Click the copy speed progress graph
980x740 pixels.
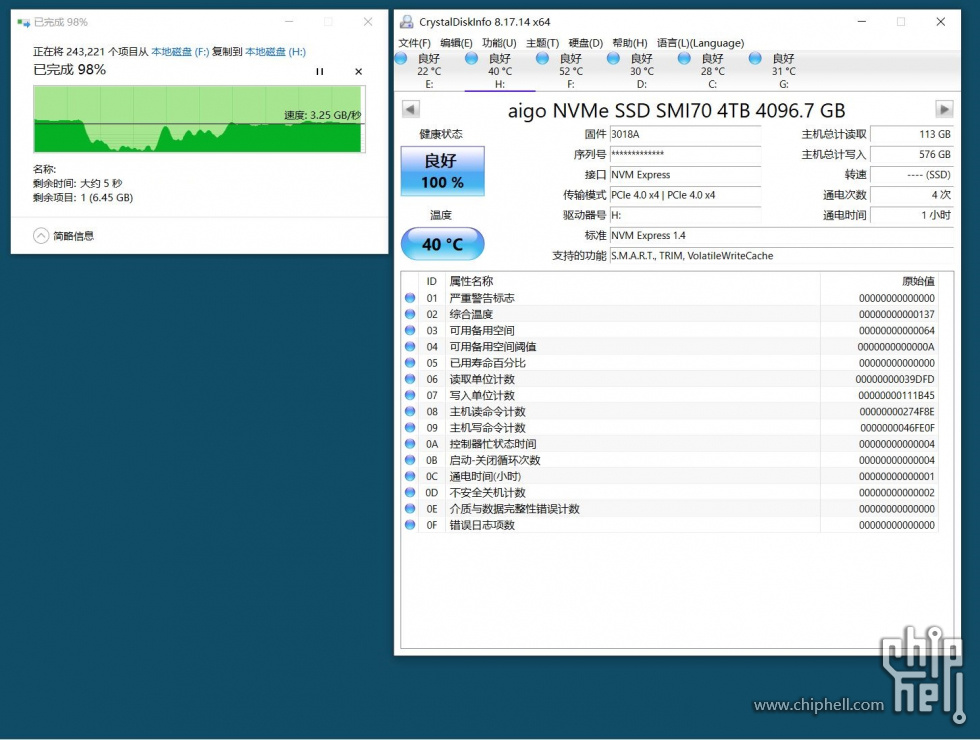pyautogui.click(x=199, y=119)
